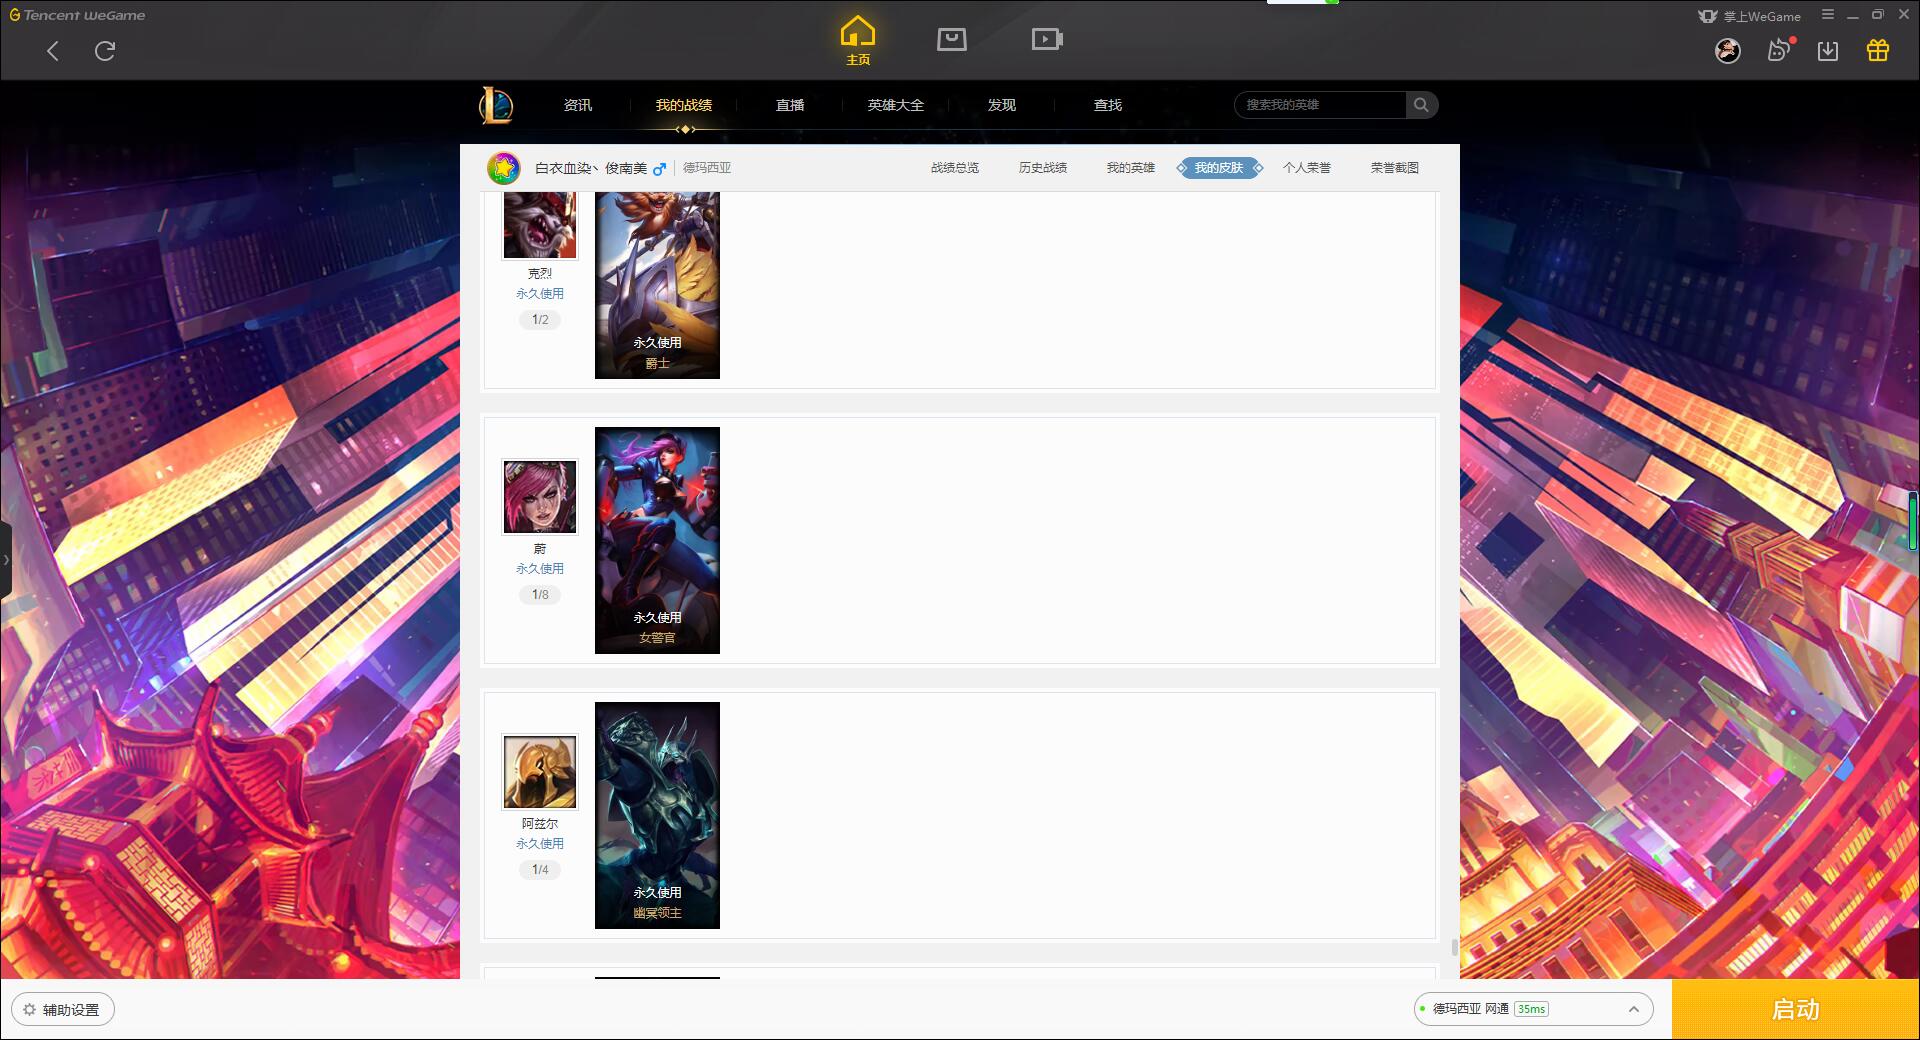Image resolution: width=1920 pixels, height=1040 pixels.
Task: Switch to 个人荣誉 sub-tab
Action: [x=1307, y=168]
